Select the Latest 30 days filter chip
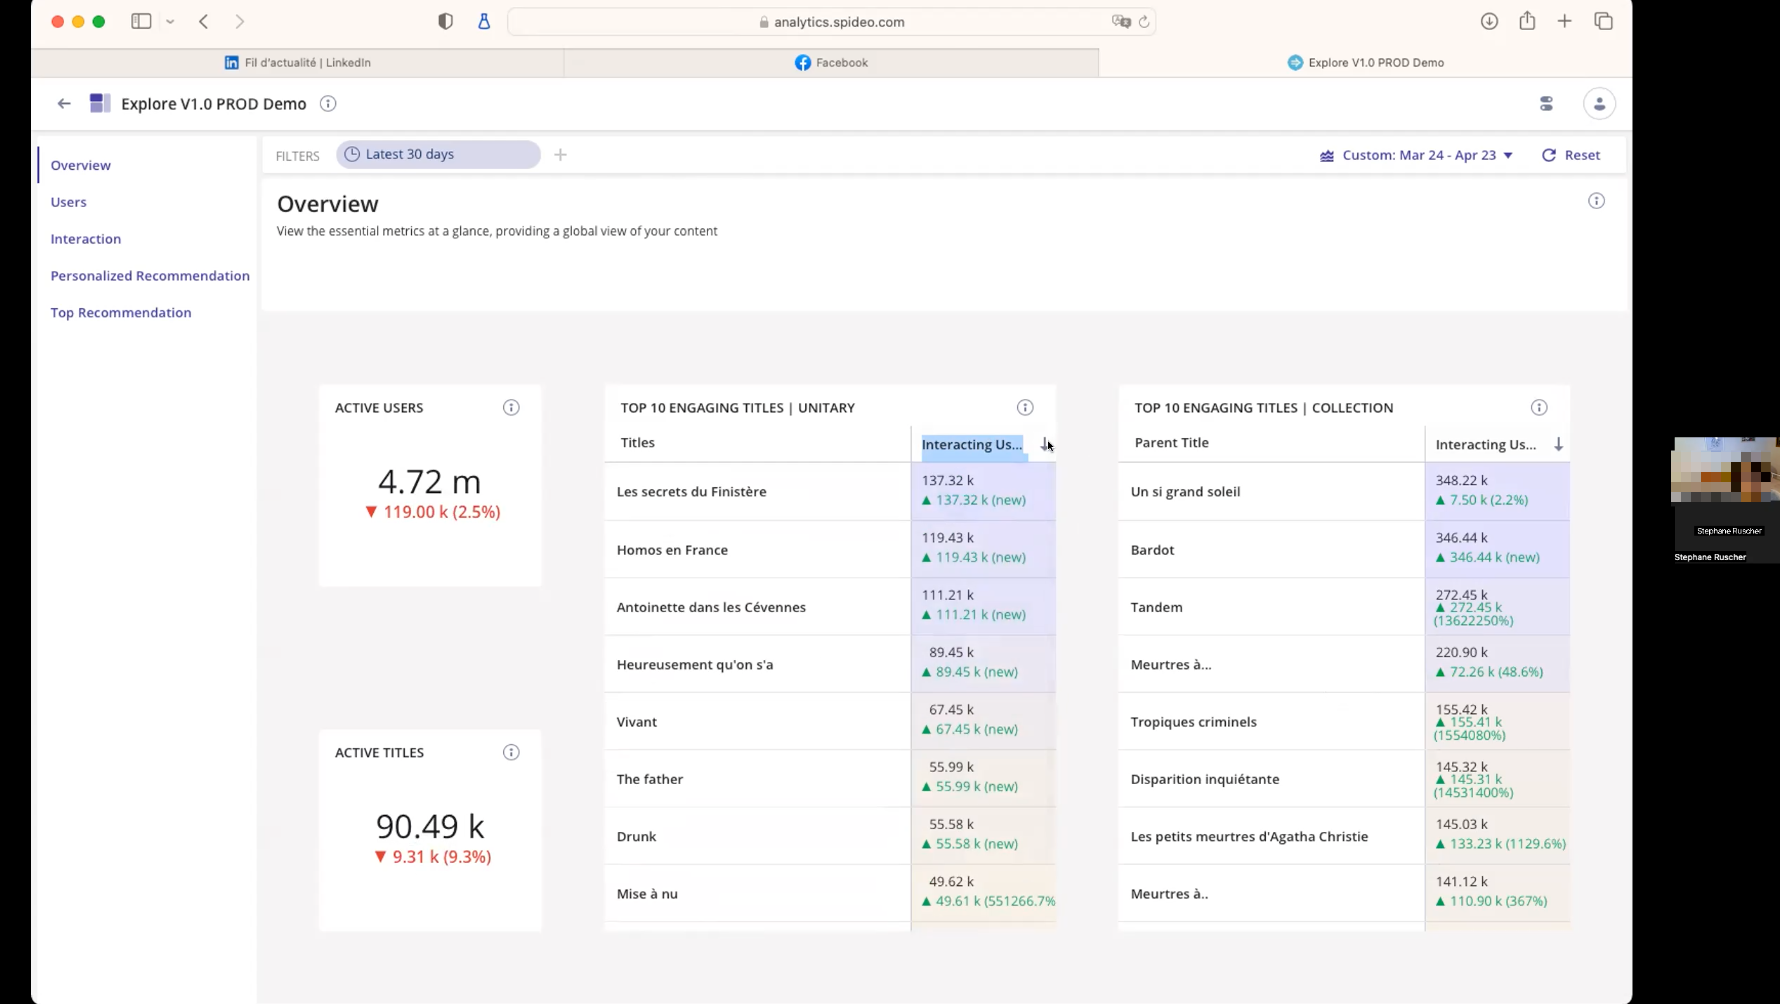The height and width of the screenshot is (1004, 1780). (438, 154)
